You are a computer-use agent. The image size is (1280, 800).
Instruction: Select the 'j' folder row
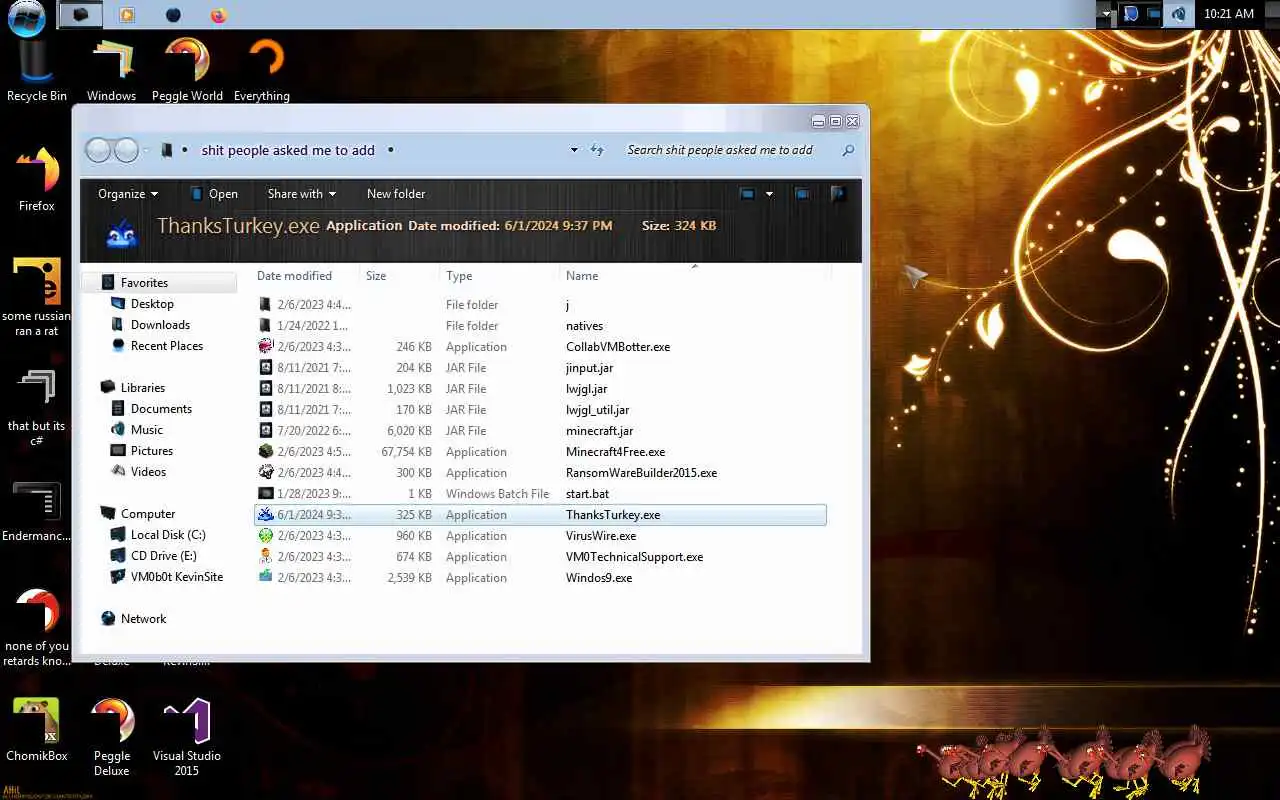pyautogui.click(x=540, y=305)
